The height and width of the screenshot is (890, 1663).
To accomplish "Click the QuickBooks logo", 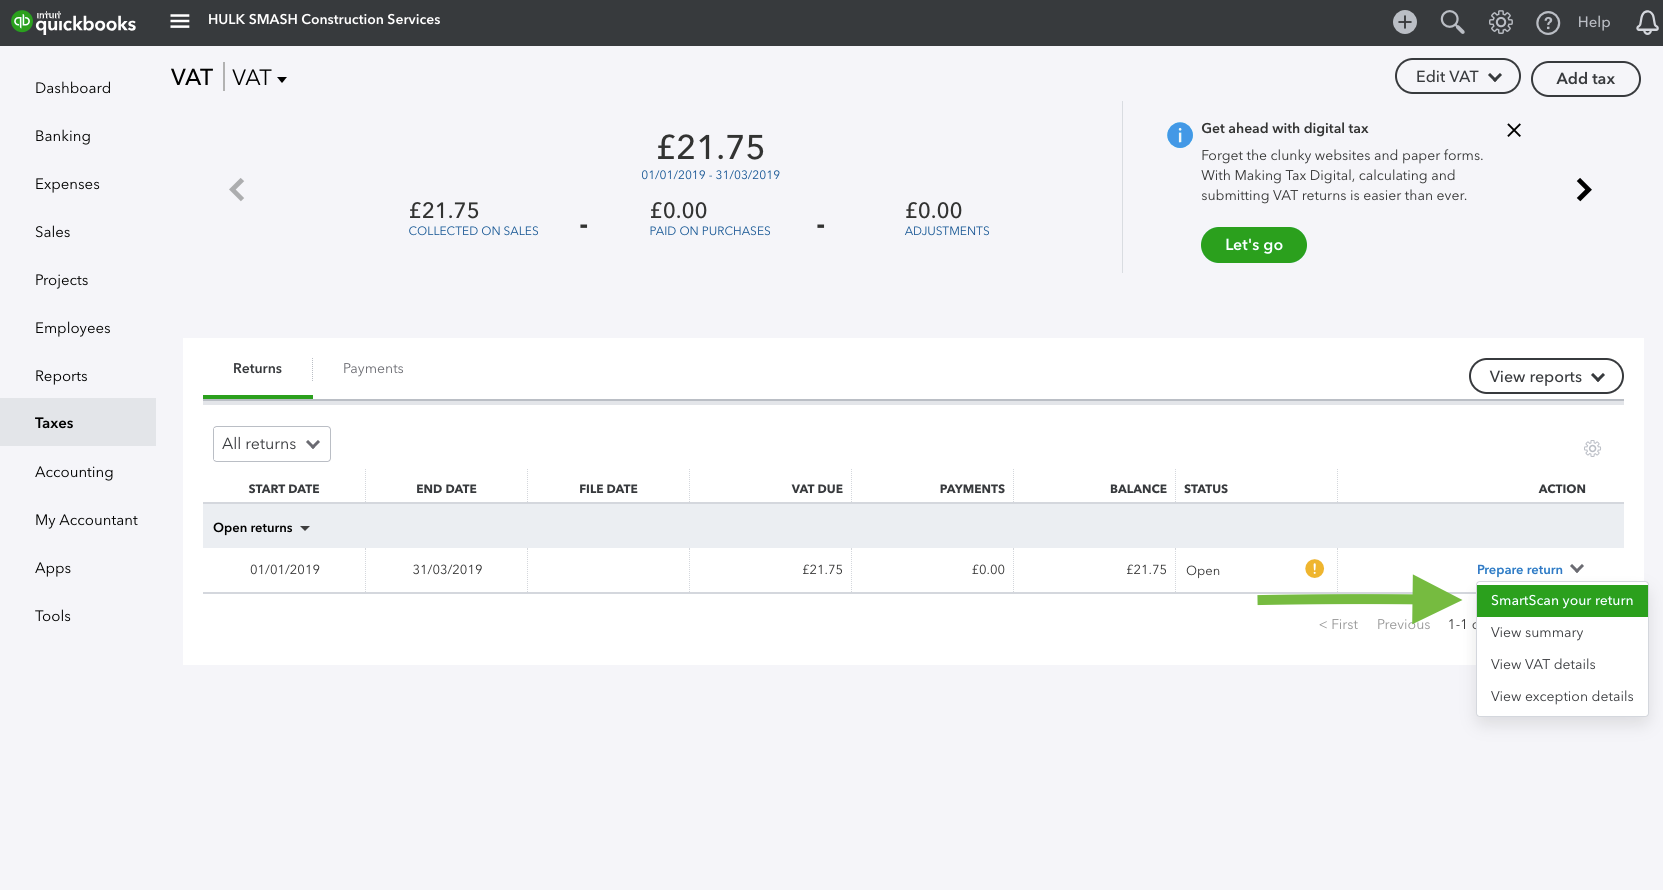I will click(x=74, y=22).
